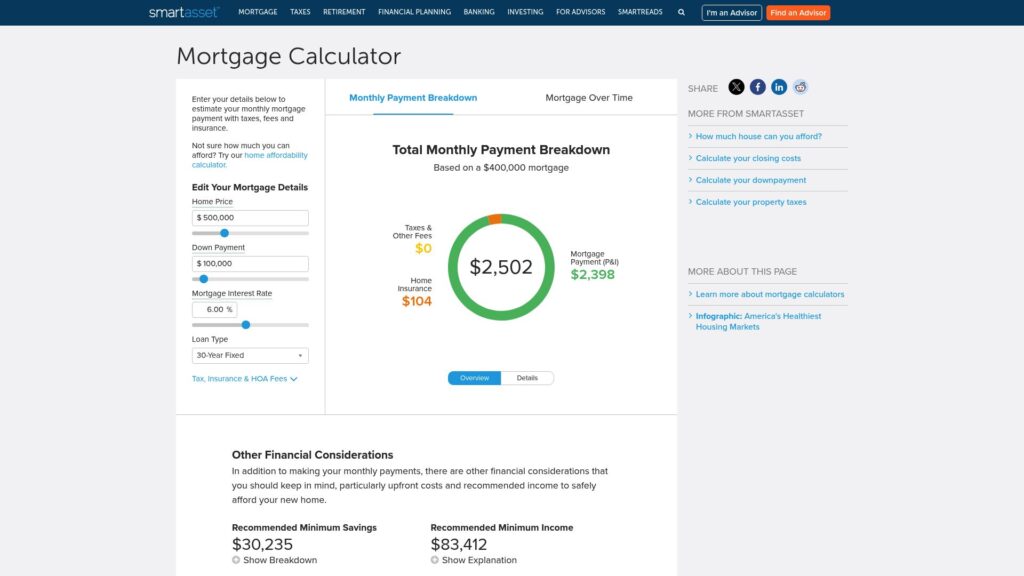Open the Investing menu
This screenshot has width=1024, height=576.
coord(525,12)
